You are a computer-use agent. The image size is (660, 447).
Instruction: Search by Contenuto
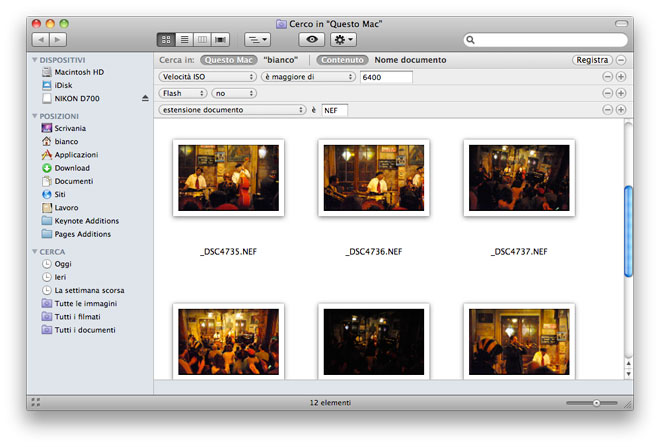click(x=342, y=60)
